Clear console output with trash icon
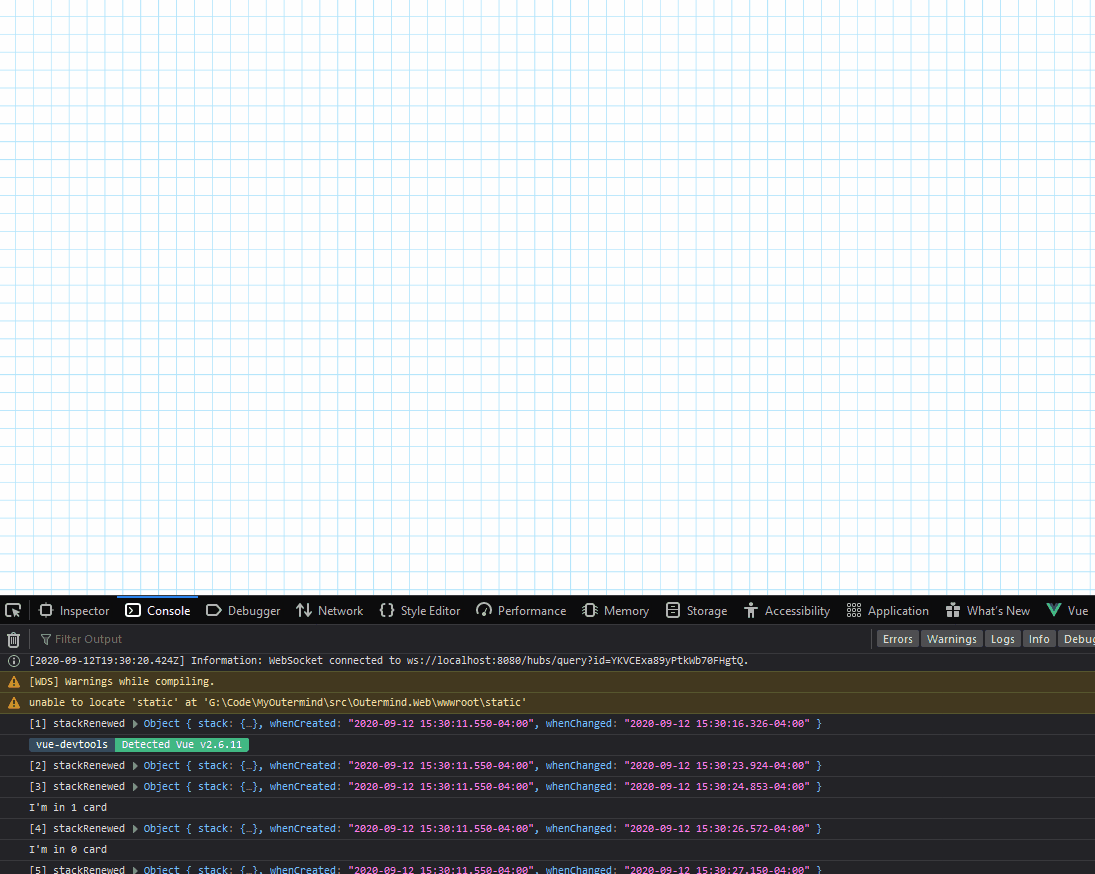This screenshot has width=1095, height=874. tap(13, 639)
